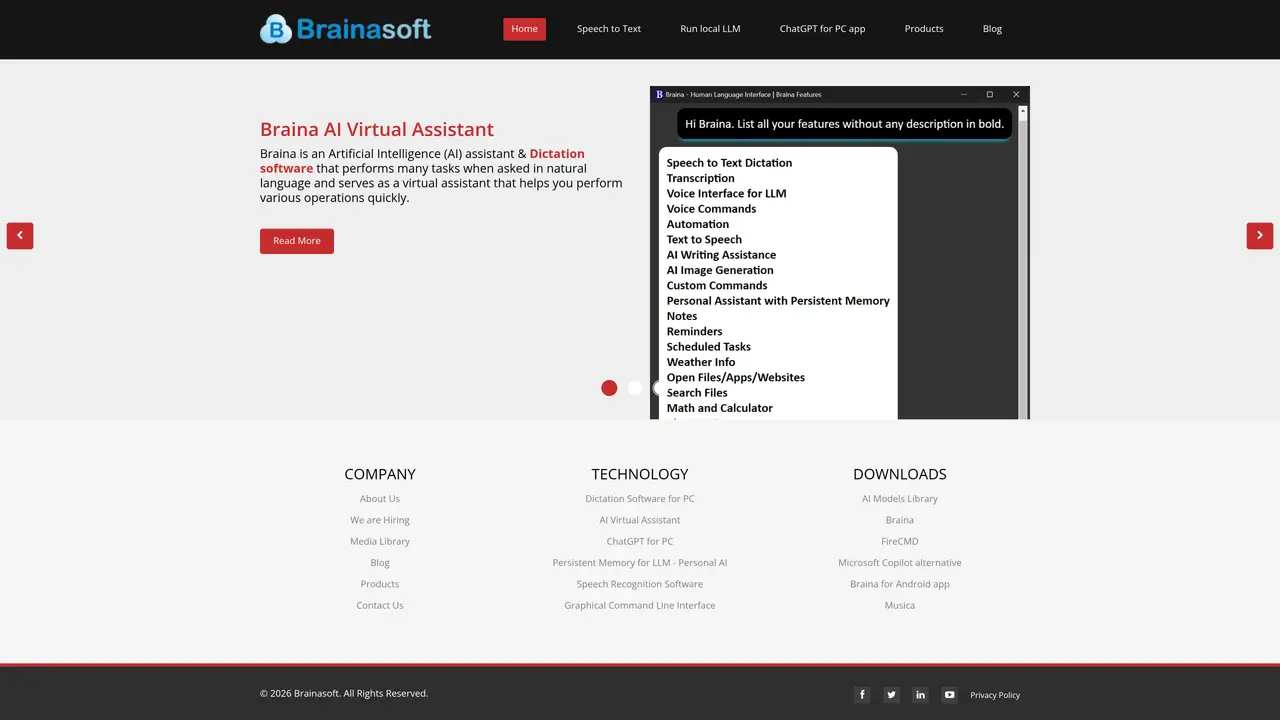Open Persistent Memory for LLM link

[640, 563]
